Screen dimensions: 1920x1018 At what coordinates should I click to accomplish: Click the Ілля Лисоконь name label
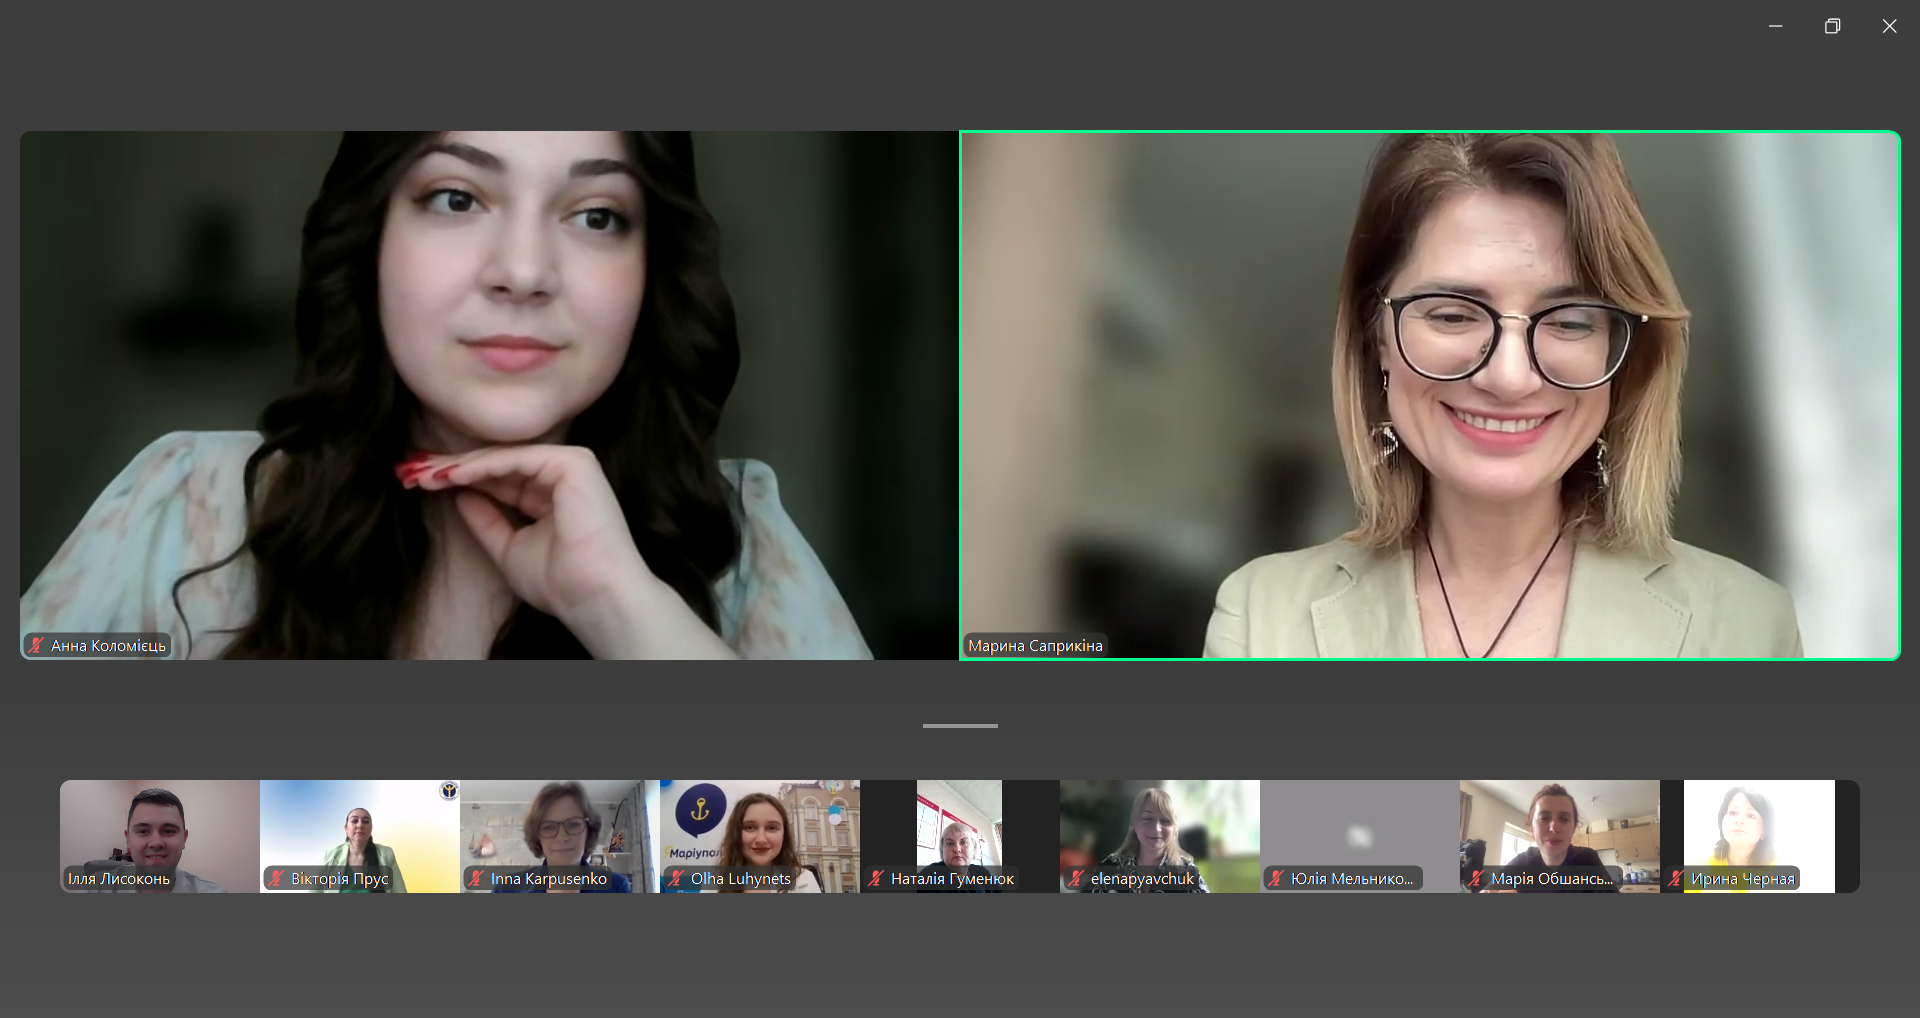119,879
